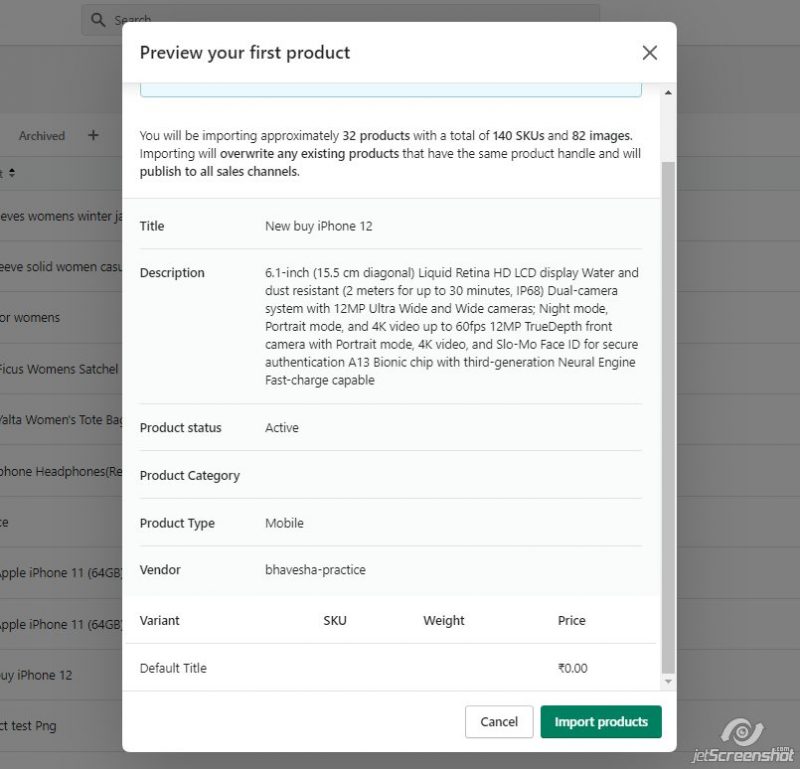The height and width of the screenshot is (769, 800).
Task: Switch to the Archived tab
Action: click(41, 135)
